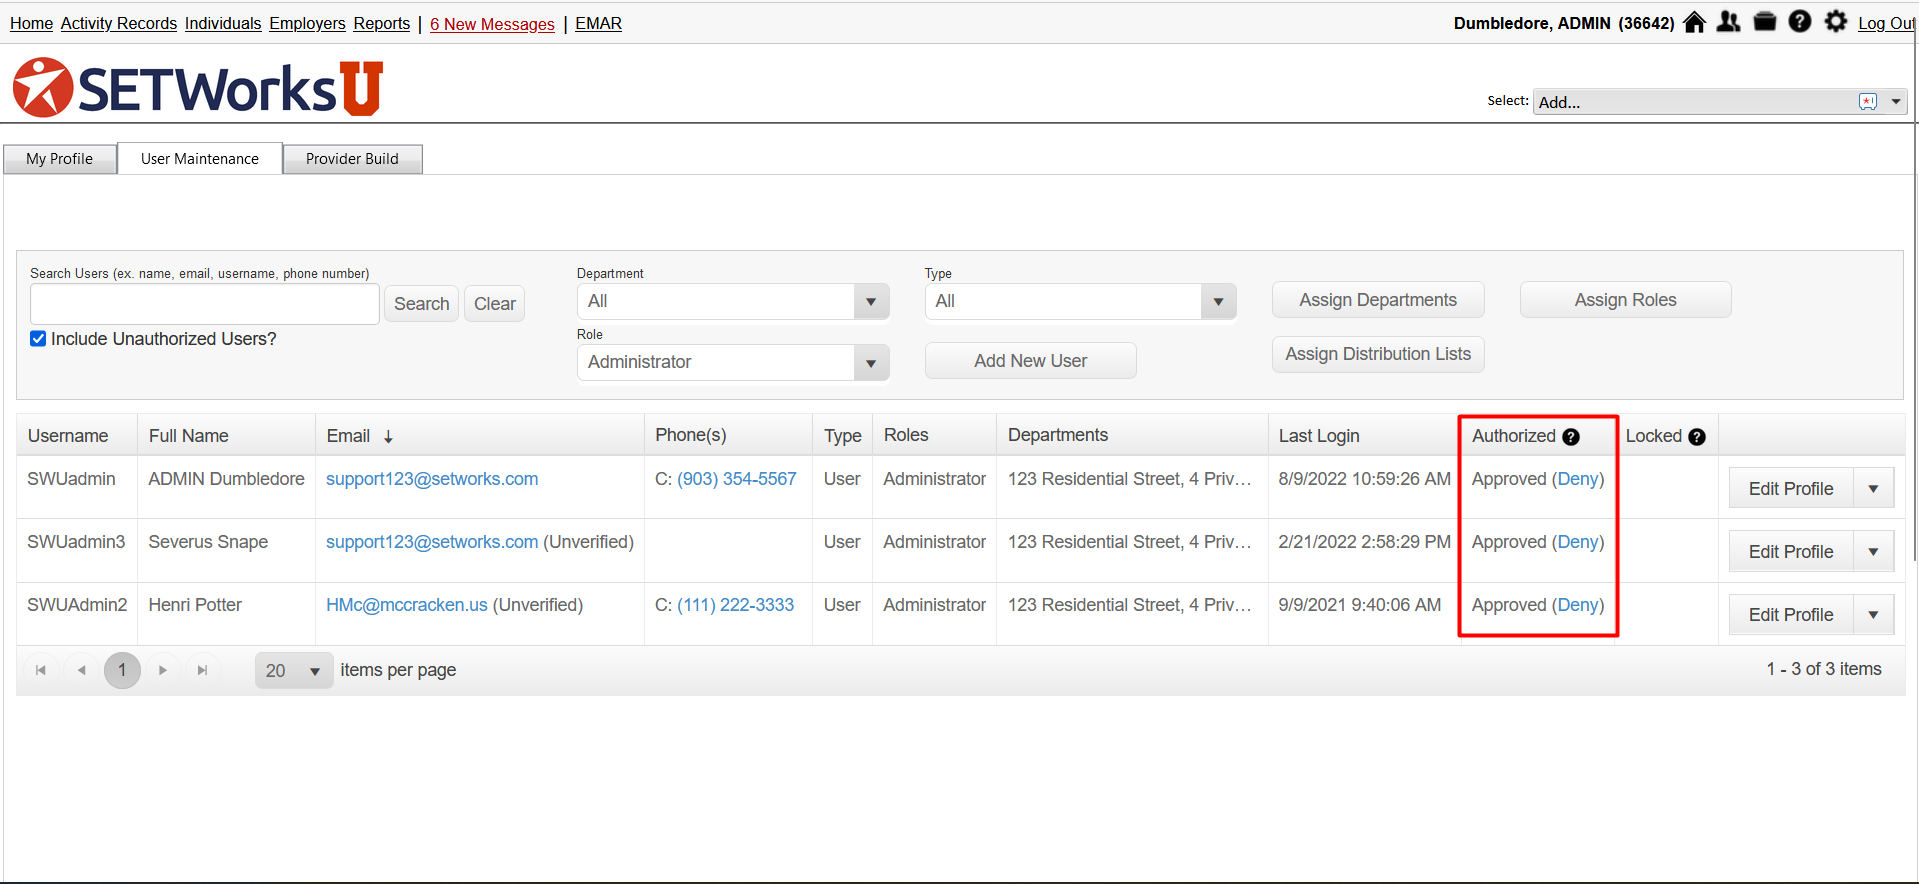Click the home house icon in header
The height and width of the screenshot is (884, 1919).
click(1694, 22)
